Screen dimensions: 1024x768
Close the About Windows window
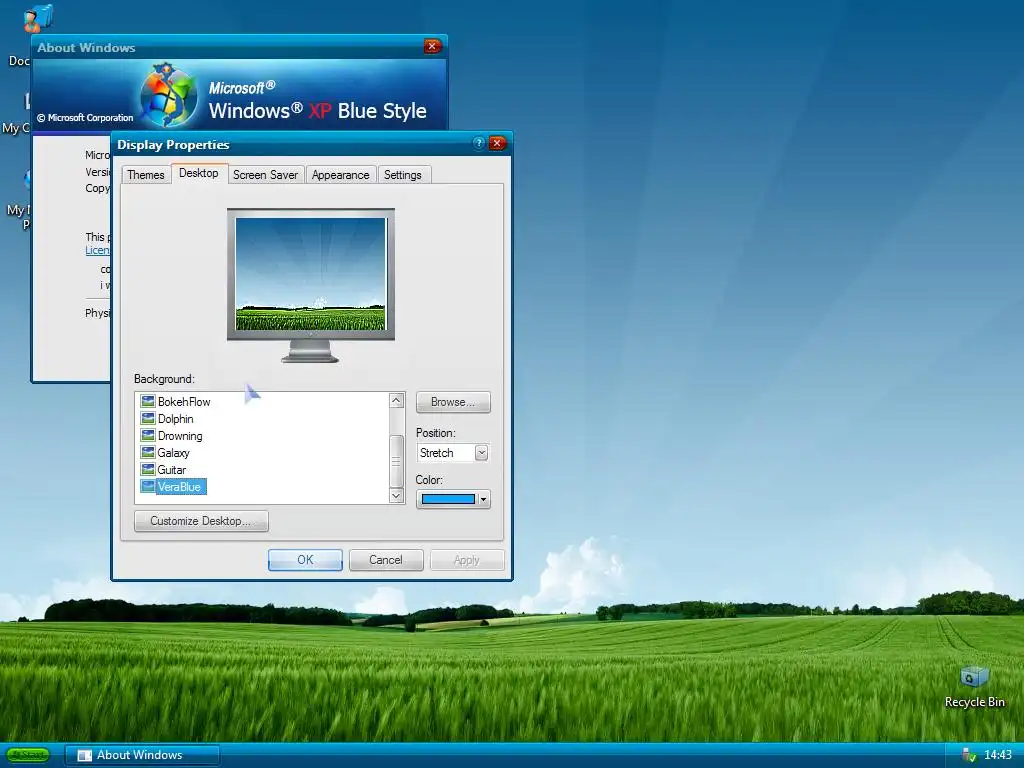(x=432, y=46)
